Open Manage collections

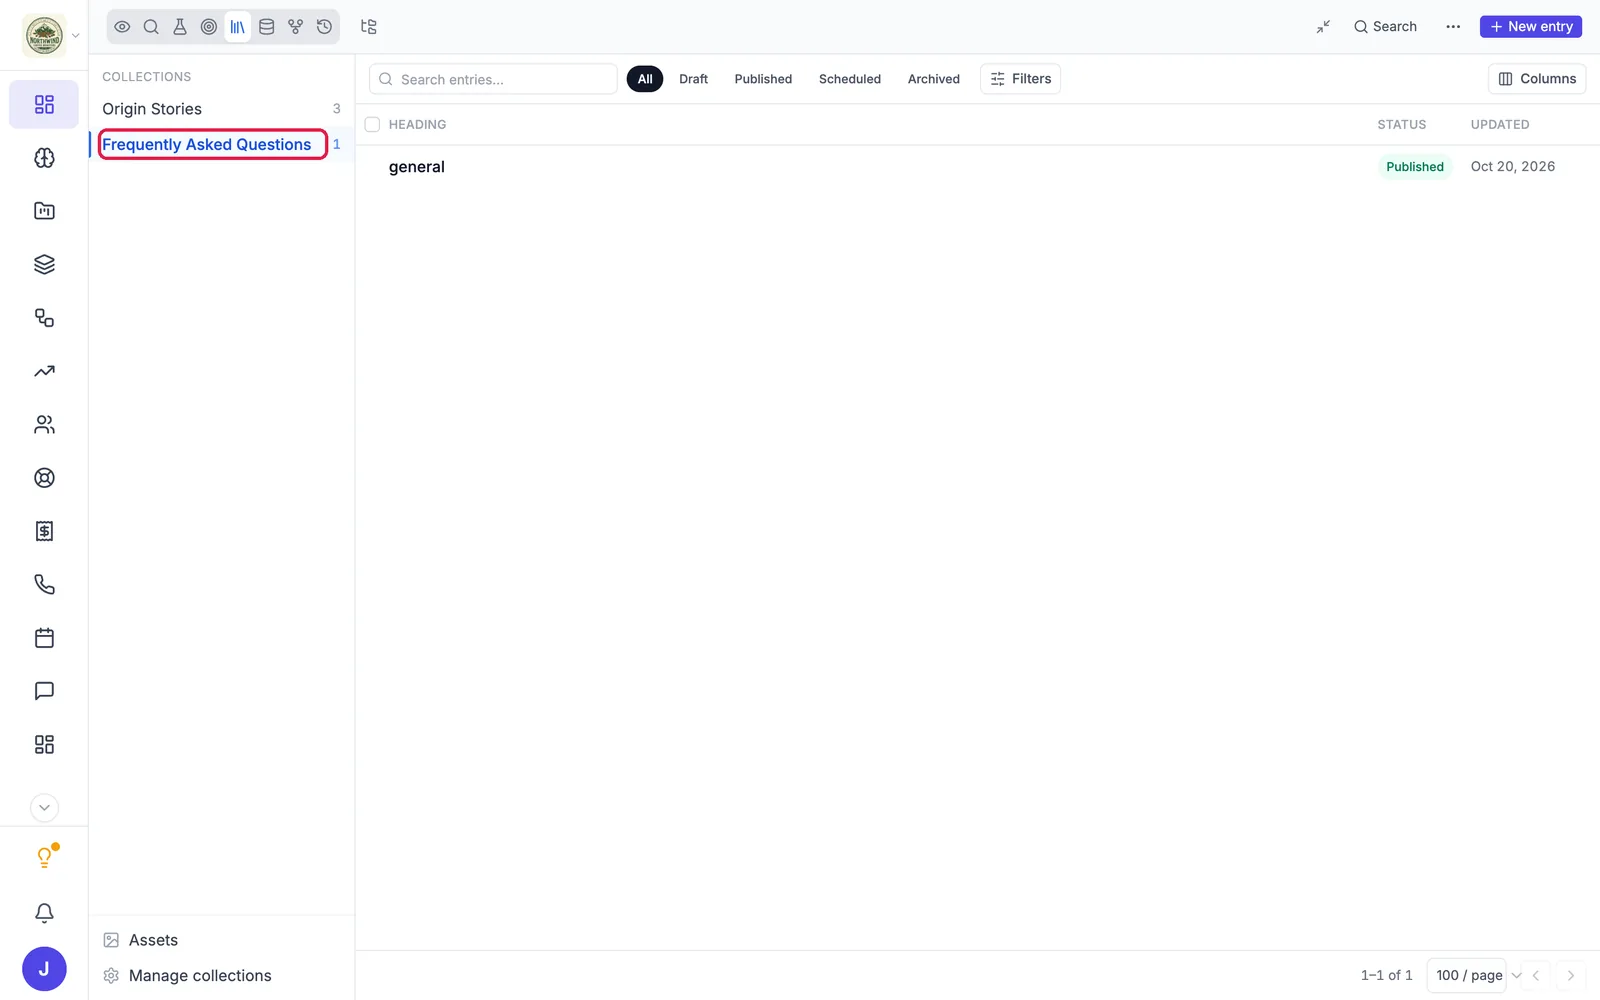188,976
